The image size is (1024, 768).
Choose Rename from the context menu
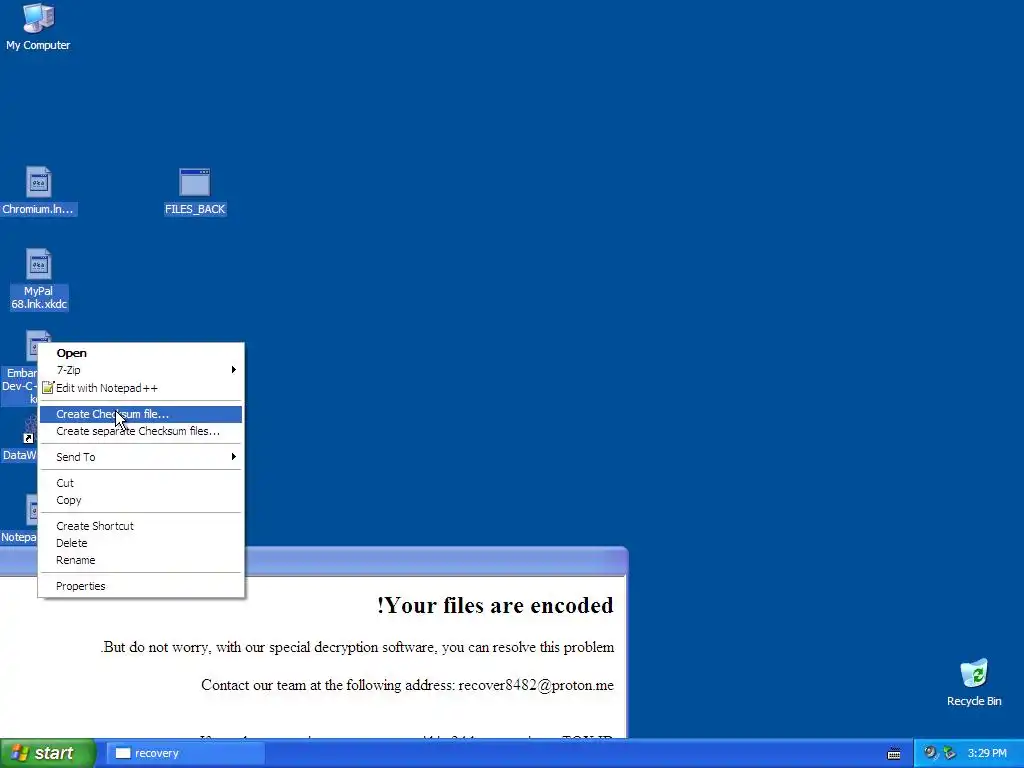[141, 560]
